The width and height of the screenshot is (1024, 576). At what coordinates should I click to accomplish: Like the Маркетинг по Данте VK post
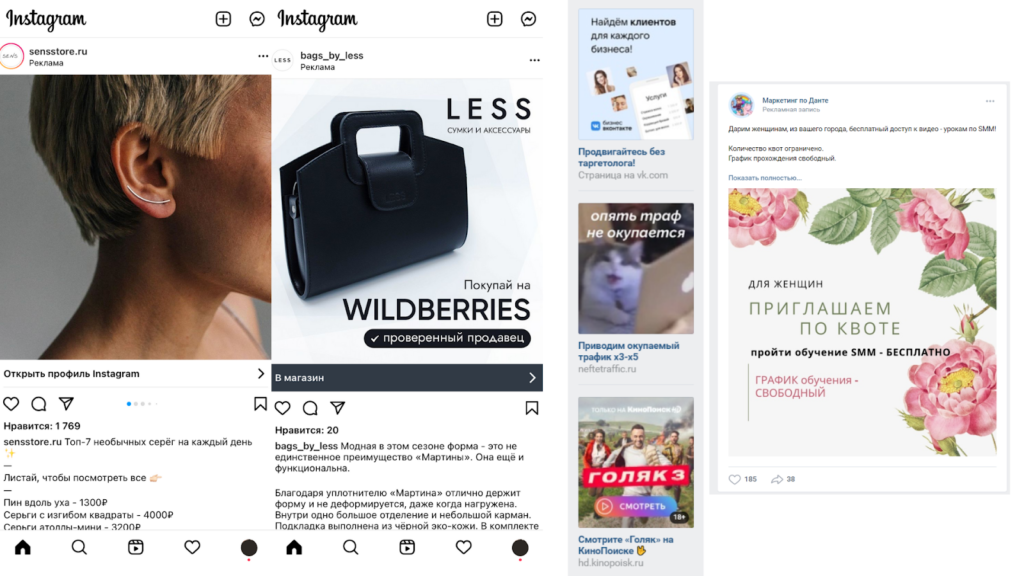pyautogui.click(x=735, y=479)
